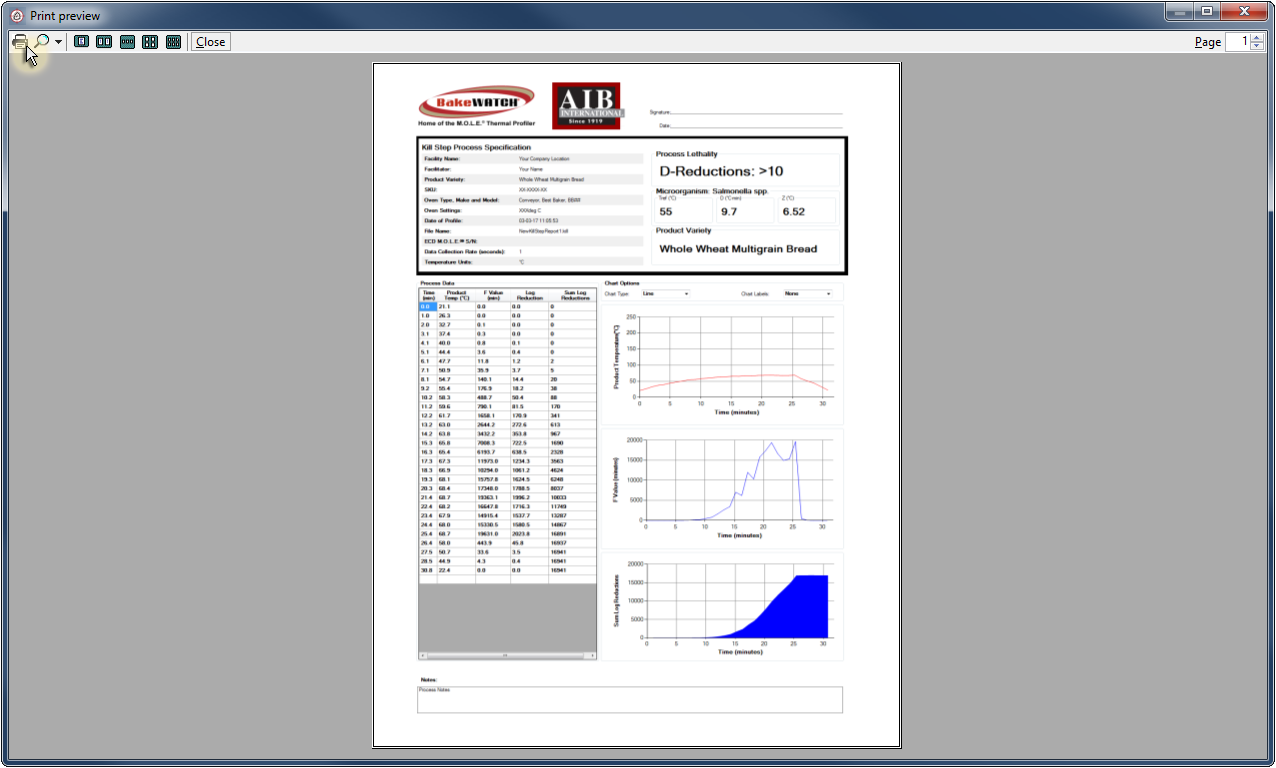Maximize the Print preview window
The image size is (1276, 768).
(1207, 12)
